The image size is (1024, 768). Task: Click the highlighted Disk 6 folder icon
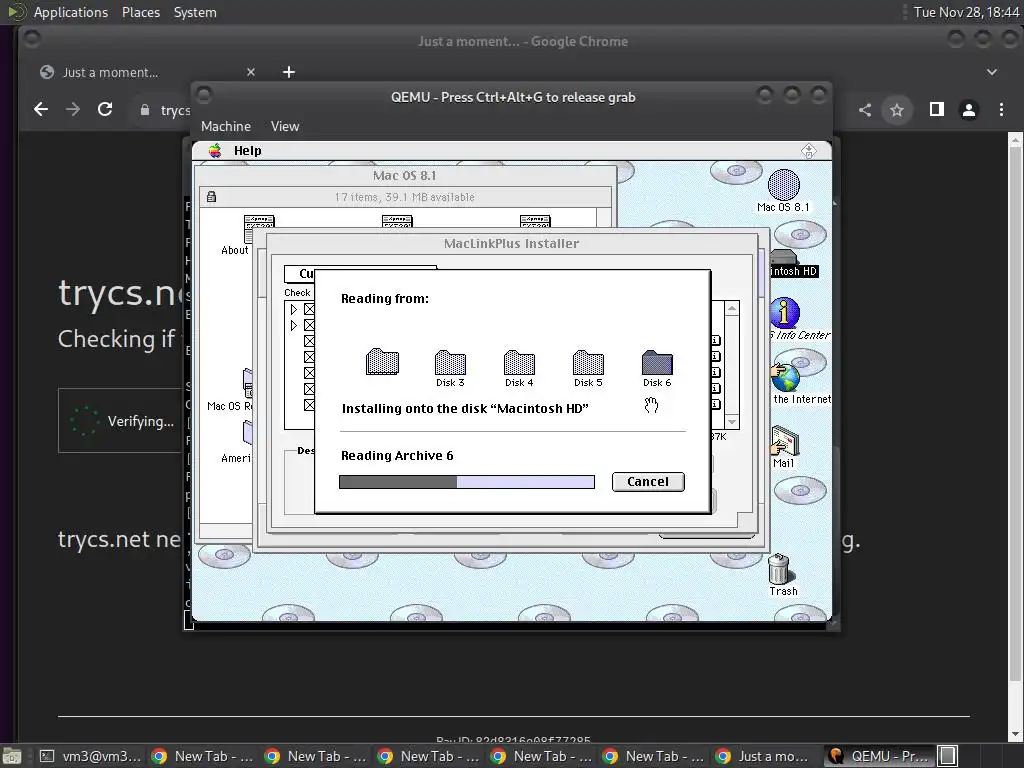(x=657, y=363)
